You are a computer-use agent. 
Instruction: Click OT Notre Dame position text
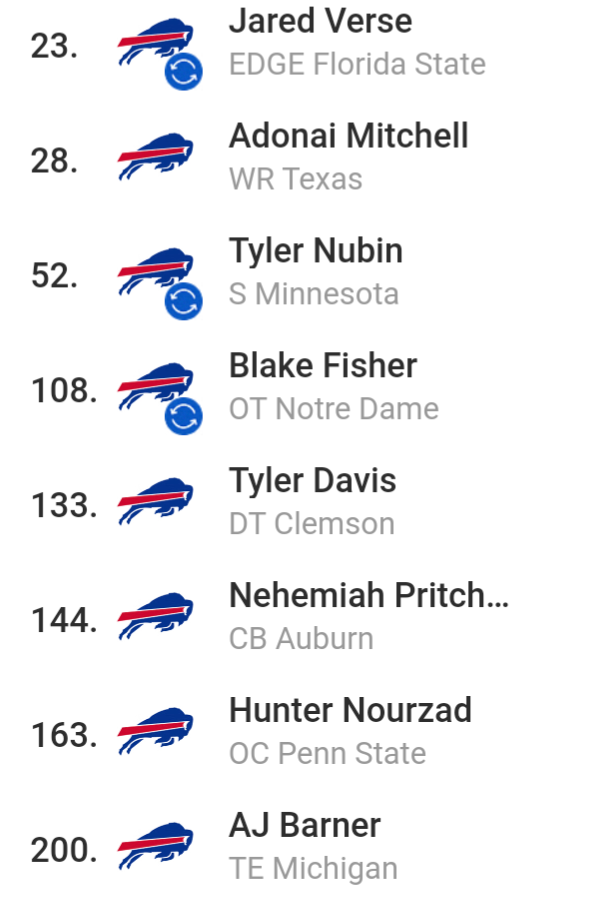click(x=334, y=409)
